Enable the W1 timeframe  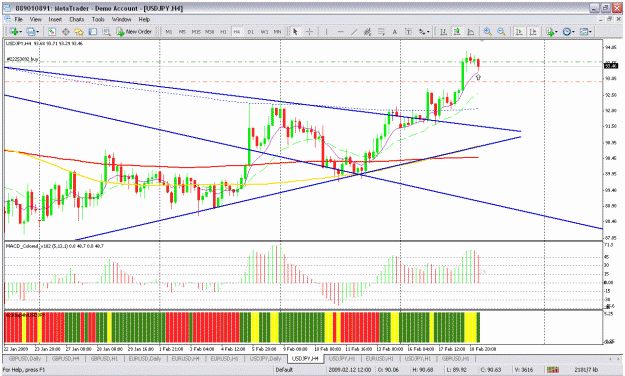(x=264, y=31)
